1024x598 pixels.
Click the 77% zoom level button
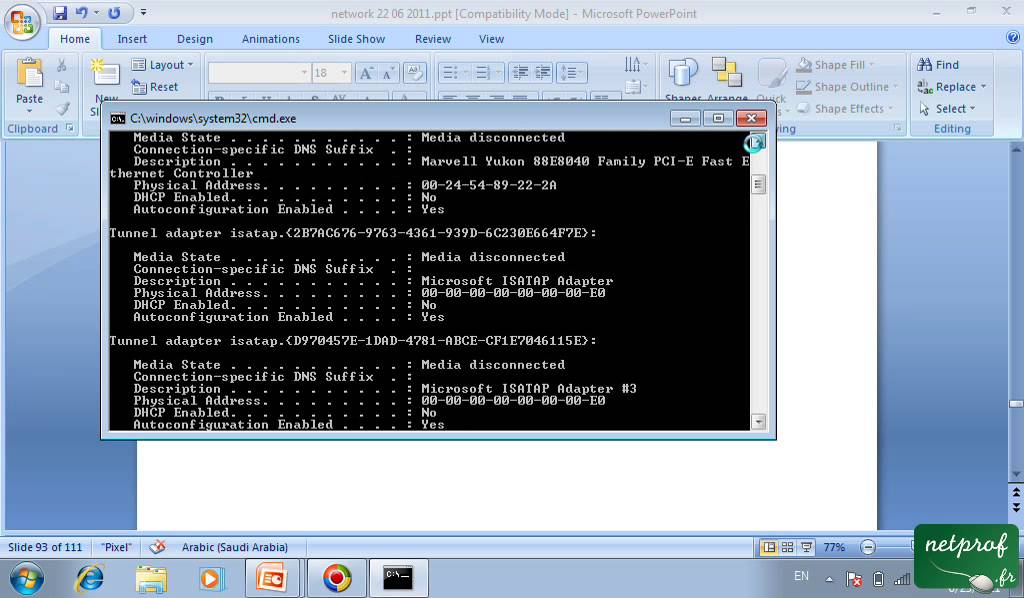pos(834,547)
